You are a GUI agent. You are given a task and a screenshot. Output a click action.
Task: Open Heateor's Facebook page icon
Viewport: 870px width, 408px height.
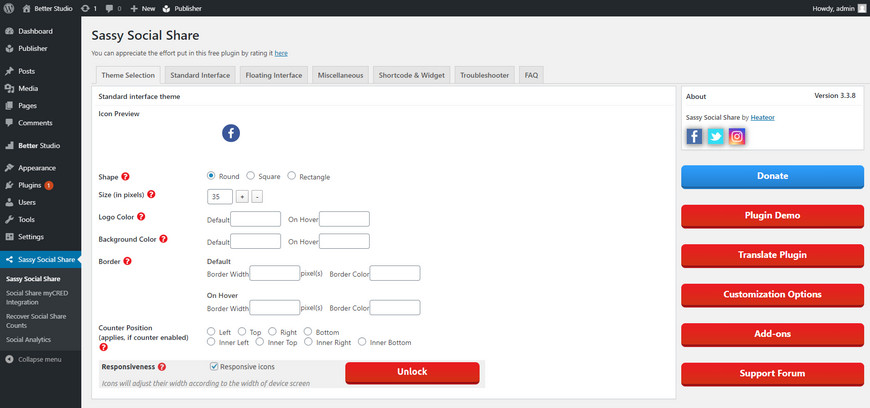click(694, 137)
